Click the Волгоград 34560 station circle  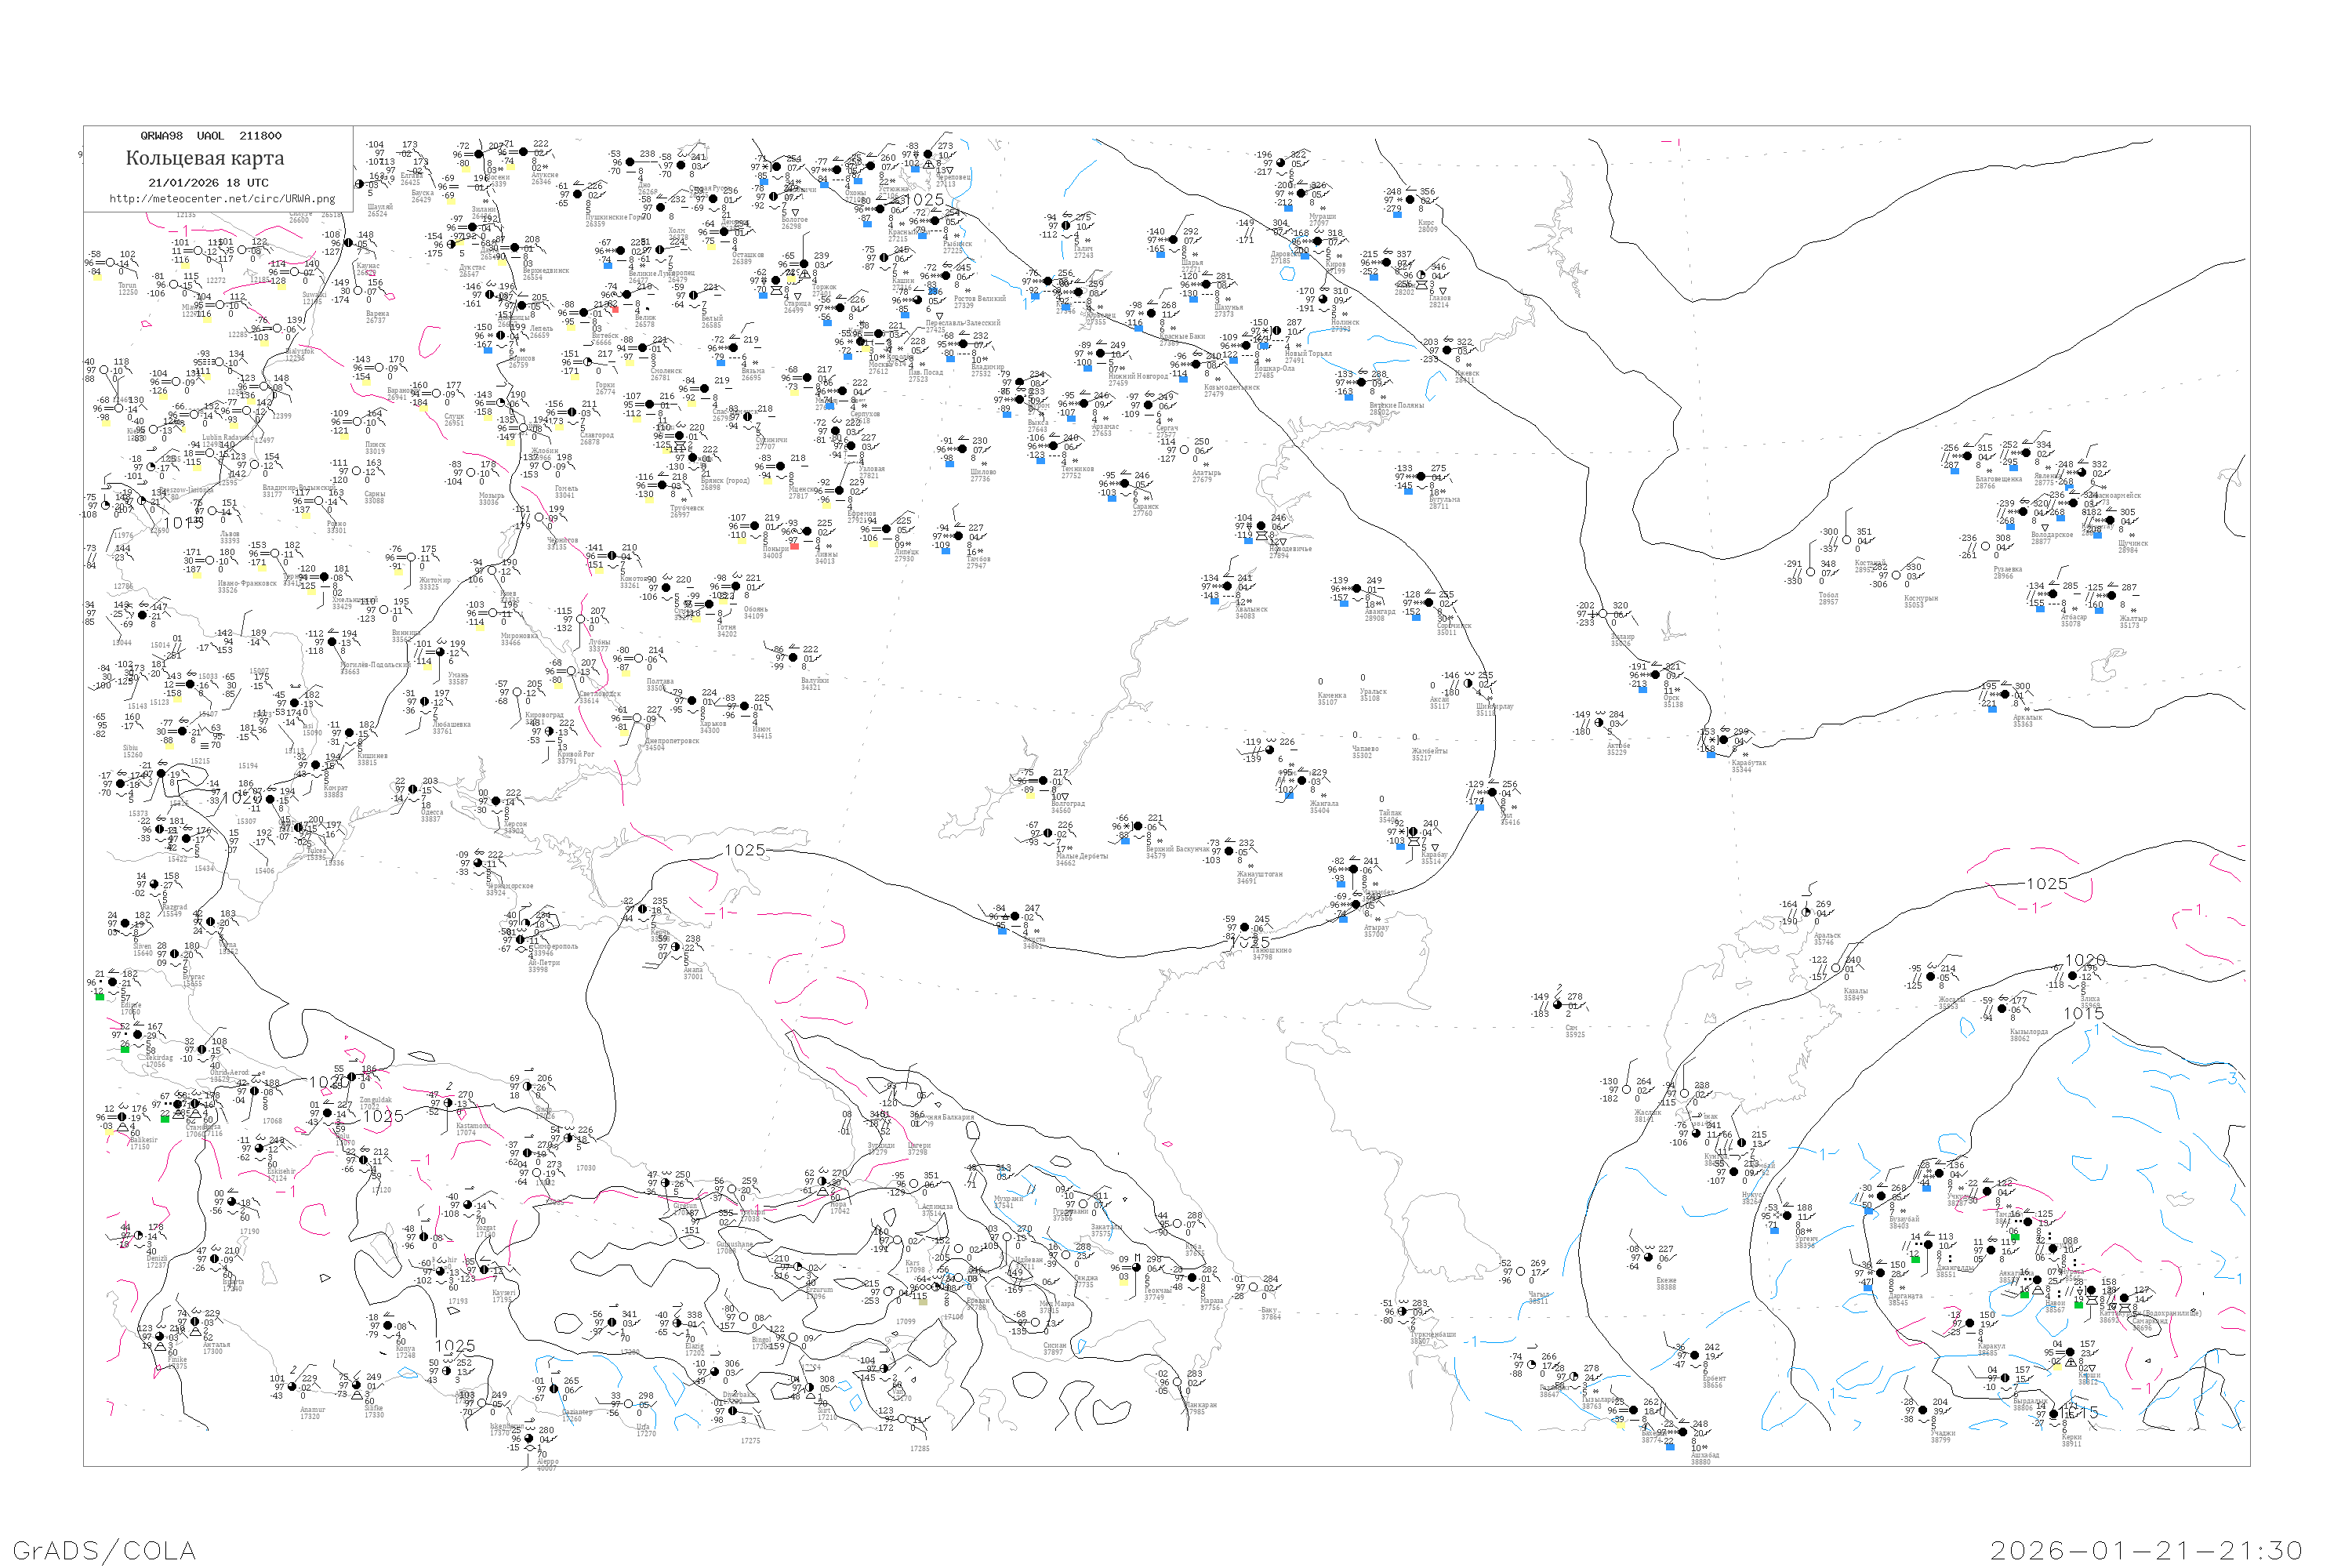click(x=1043, y=781)
